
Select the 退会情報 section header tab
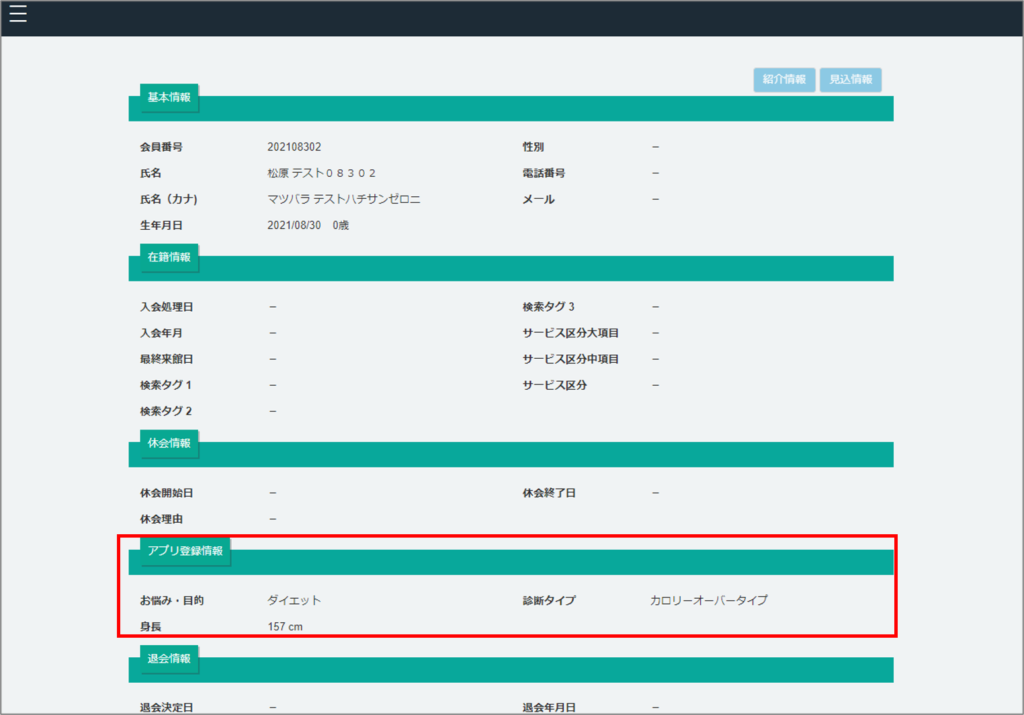(x=168, y=658)
